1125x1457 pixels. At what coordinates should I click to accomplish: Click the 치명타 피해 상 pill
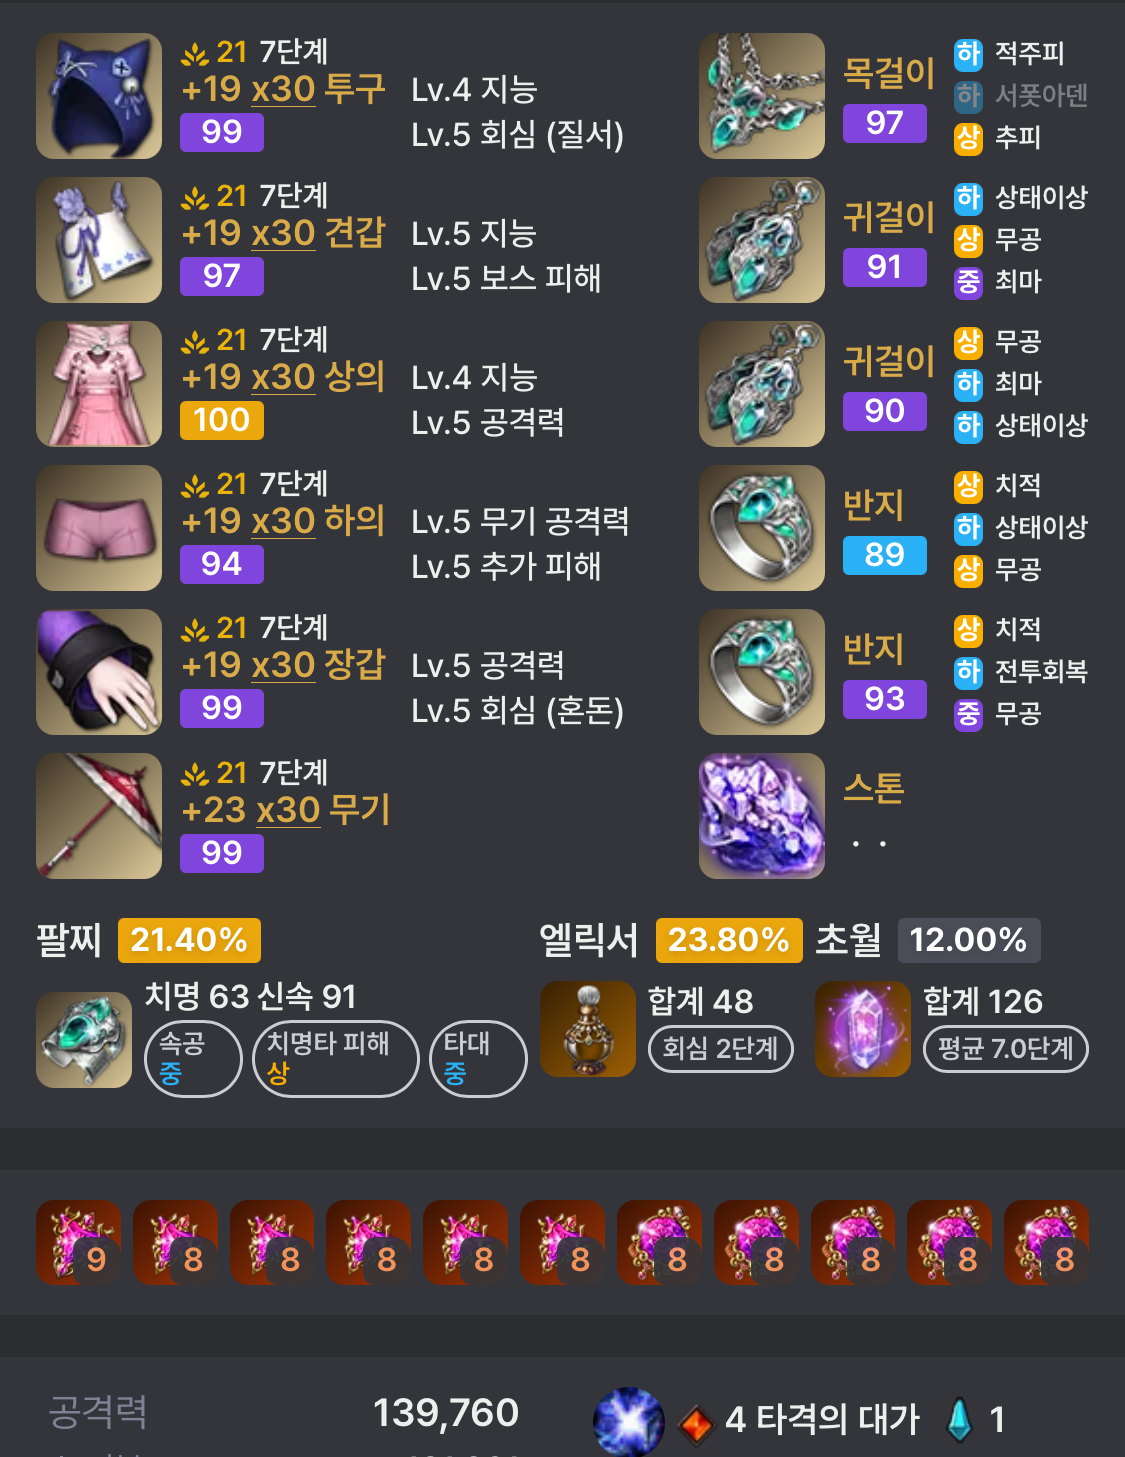(x=336, y=1058)
